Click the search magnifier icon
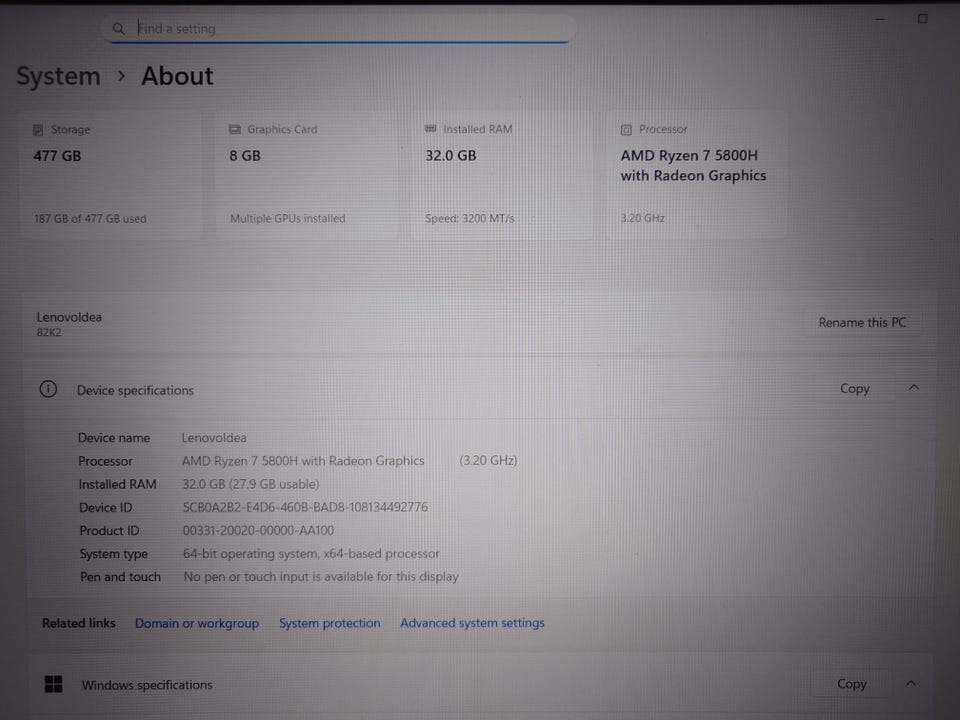Screen dimensions: 960x720 click(119, 29)
